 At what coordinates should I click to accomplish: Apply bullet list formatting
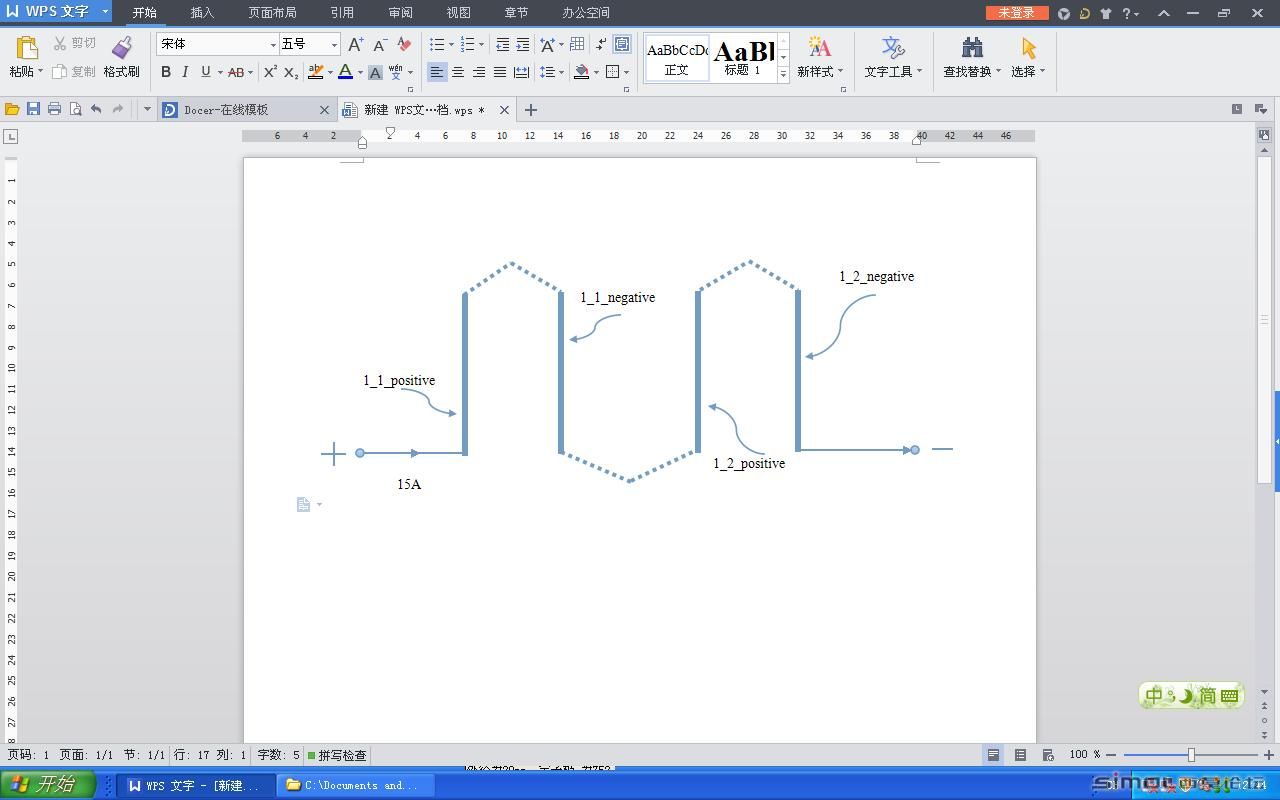[x=436, y=44]
